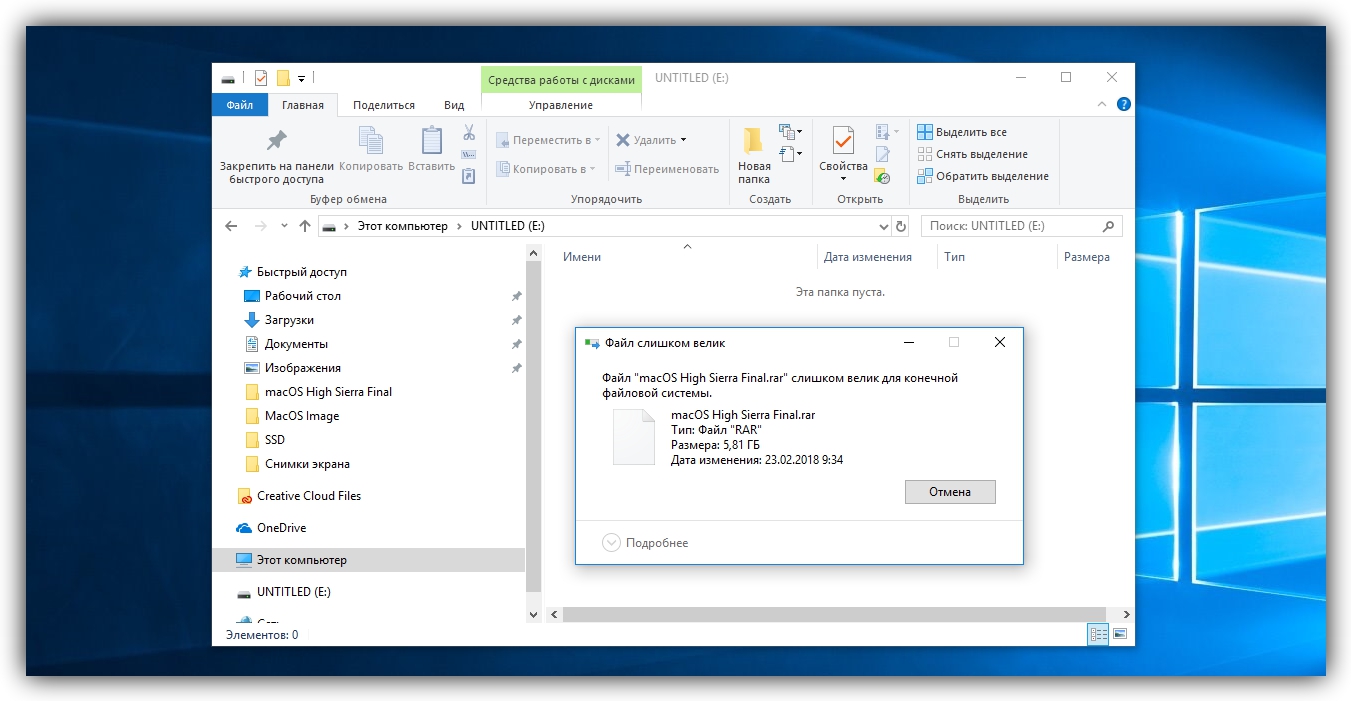The image size is (1351, 701).
Task: Switch to large thumbnails view icon
Action: click(1120, 634)
